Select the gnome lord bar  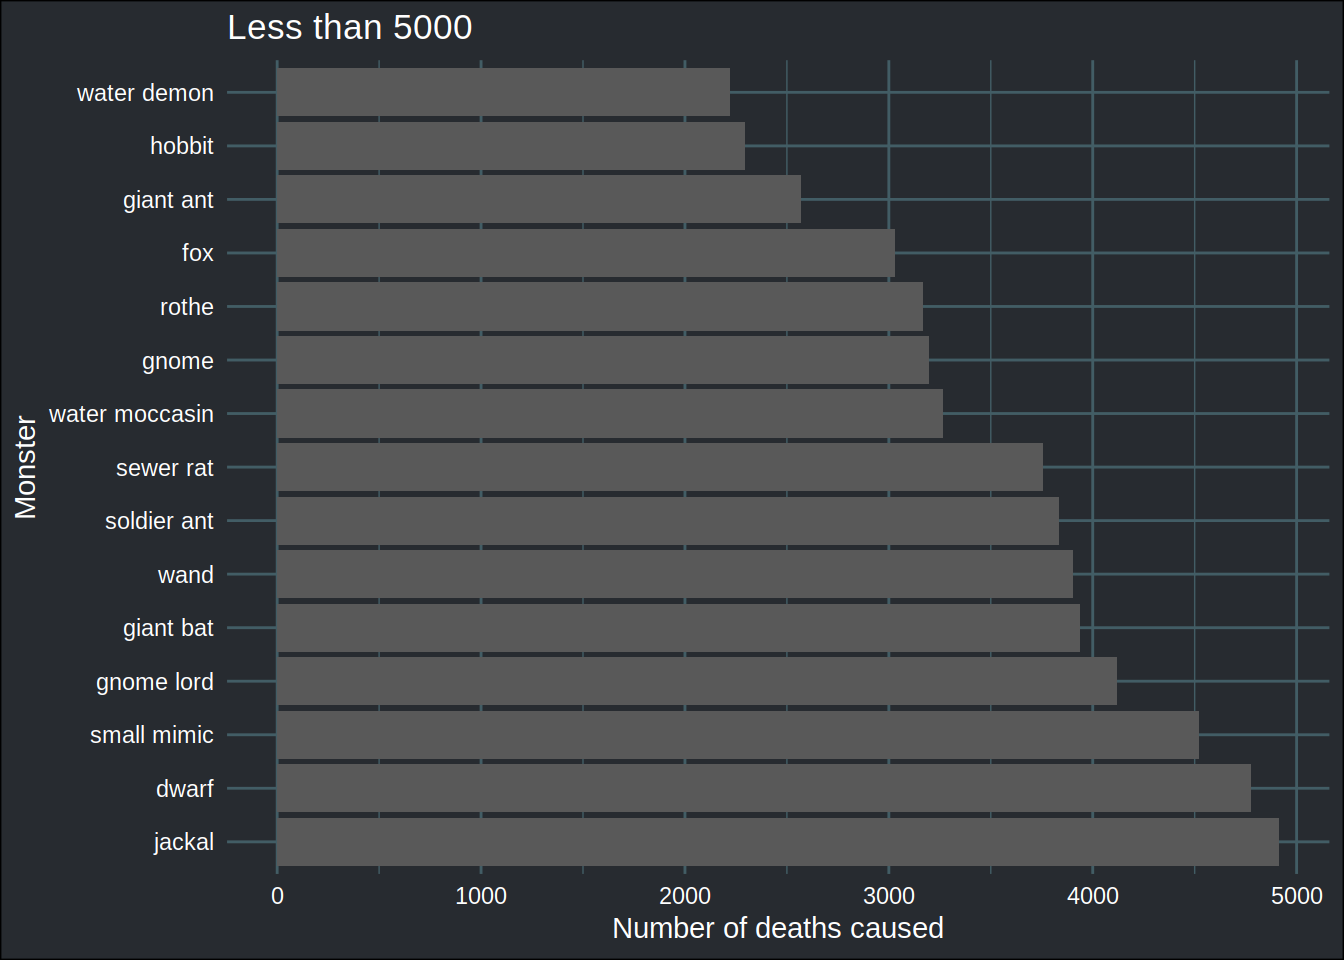697,681
